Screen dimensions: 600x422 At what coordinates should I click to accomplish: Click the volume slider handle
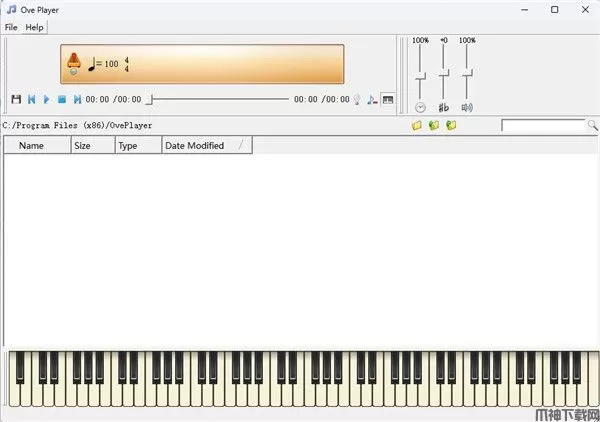[x=467, y=73]
